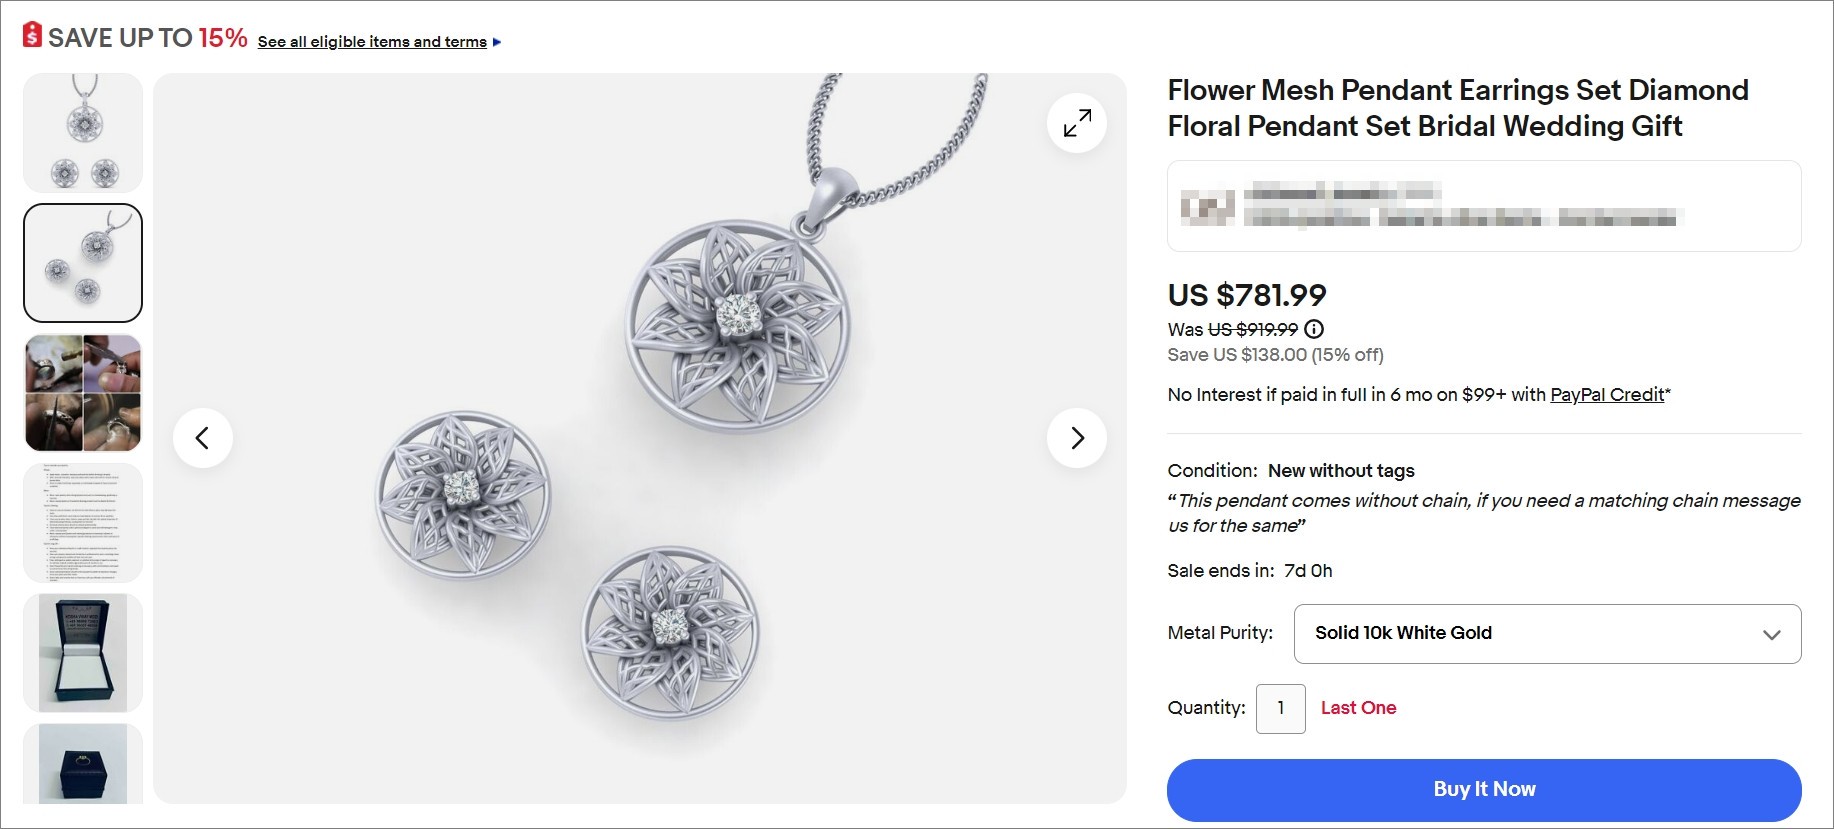This screenshot has height=829, width=1834.
Task: Click the Last One stock label
Action: pyautogui.click(x=1358, y=707)
